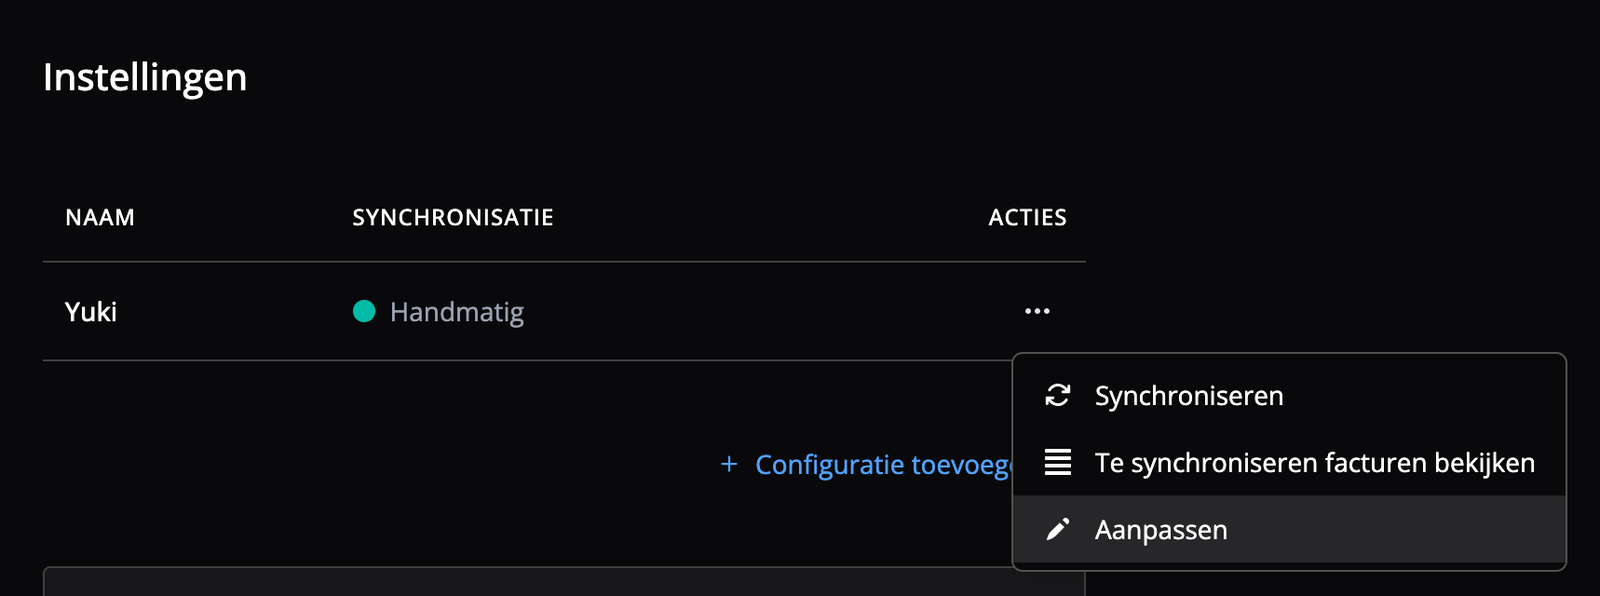Choose Synchroniseren from the menu
The height and width of the screenshot is (596, 1600).
(1188, 396)
